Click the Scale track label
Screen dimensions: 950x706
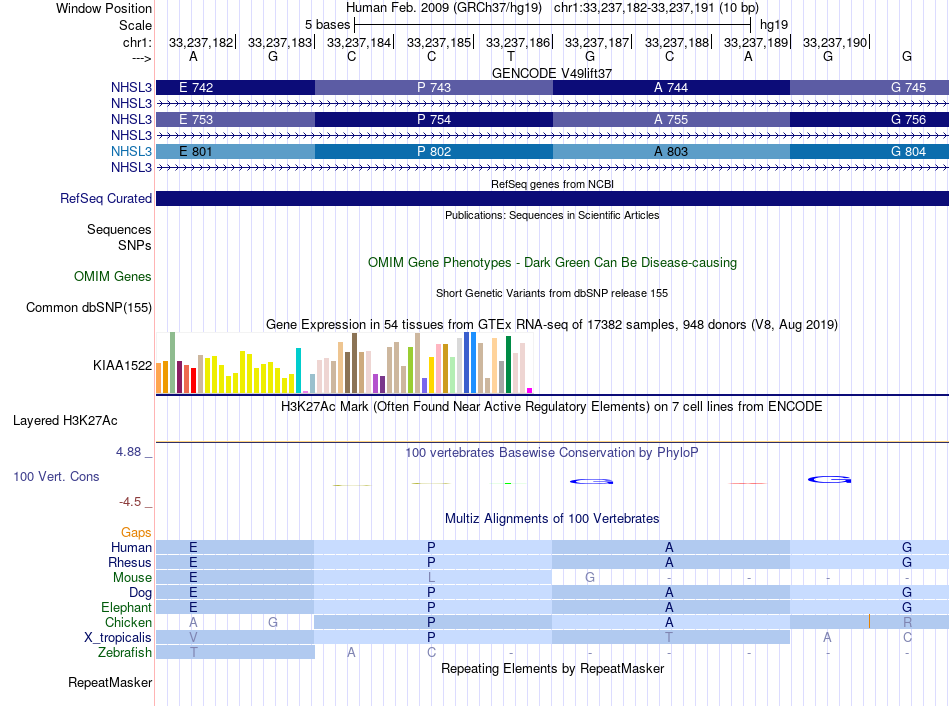[x=135, y=25]
